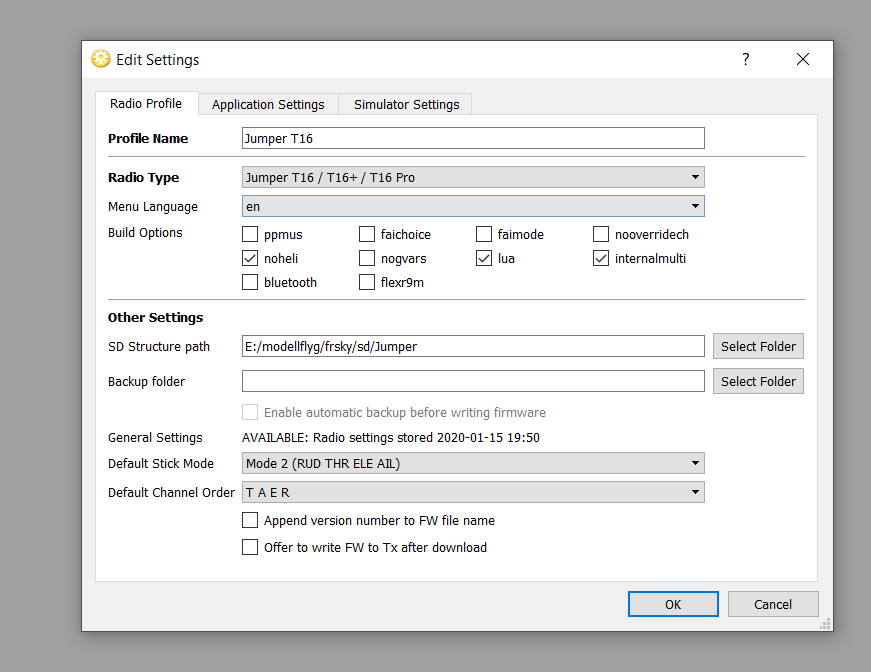
Task: Click inside the Profile Name text field
Action: (x=473, y=138)
